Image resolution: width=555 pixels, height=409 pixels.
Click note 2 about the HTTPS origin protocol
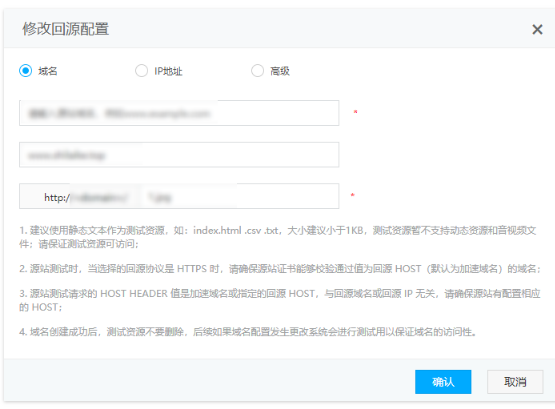[280, 269]
